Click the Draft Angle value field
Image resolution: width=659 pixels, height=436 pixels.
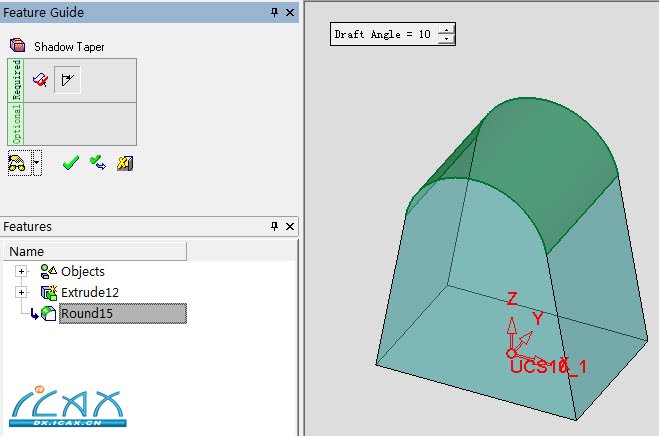click(383, 34)
